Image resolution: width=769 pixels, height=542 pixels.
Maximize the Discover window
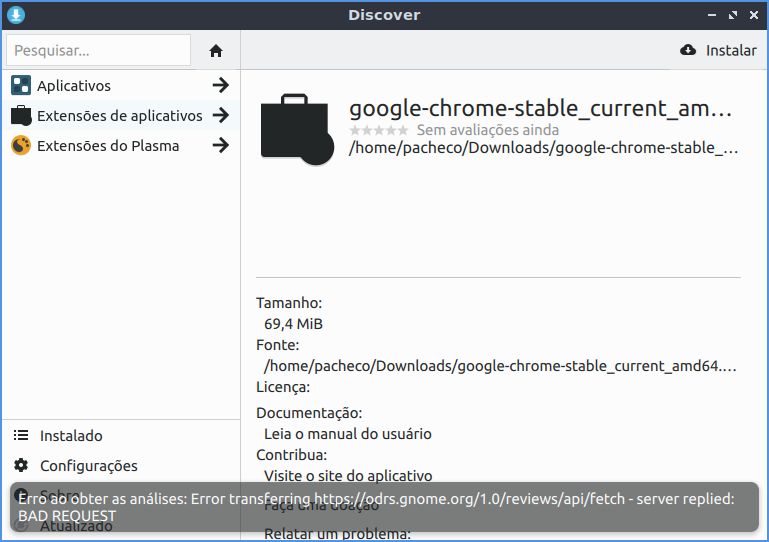click(733, 15)
